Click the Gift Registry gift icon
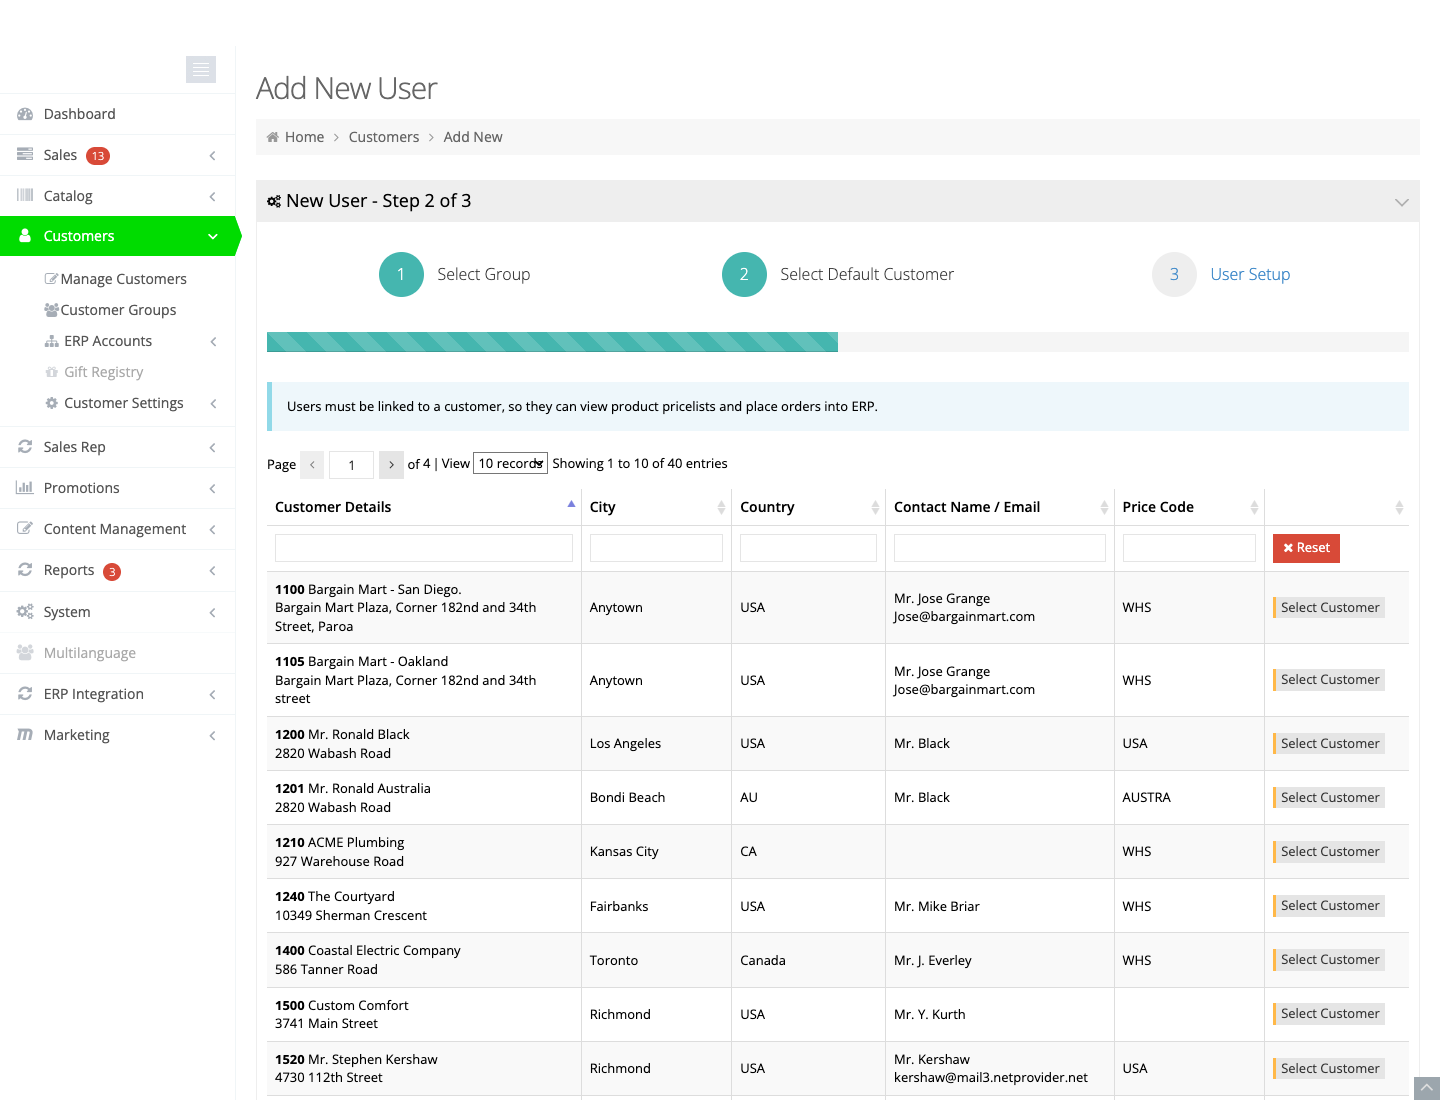 point(52,372)
